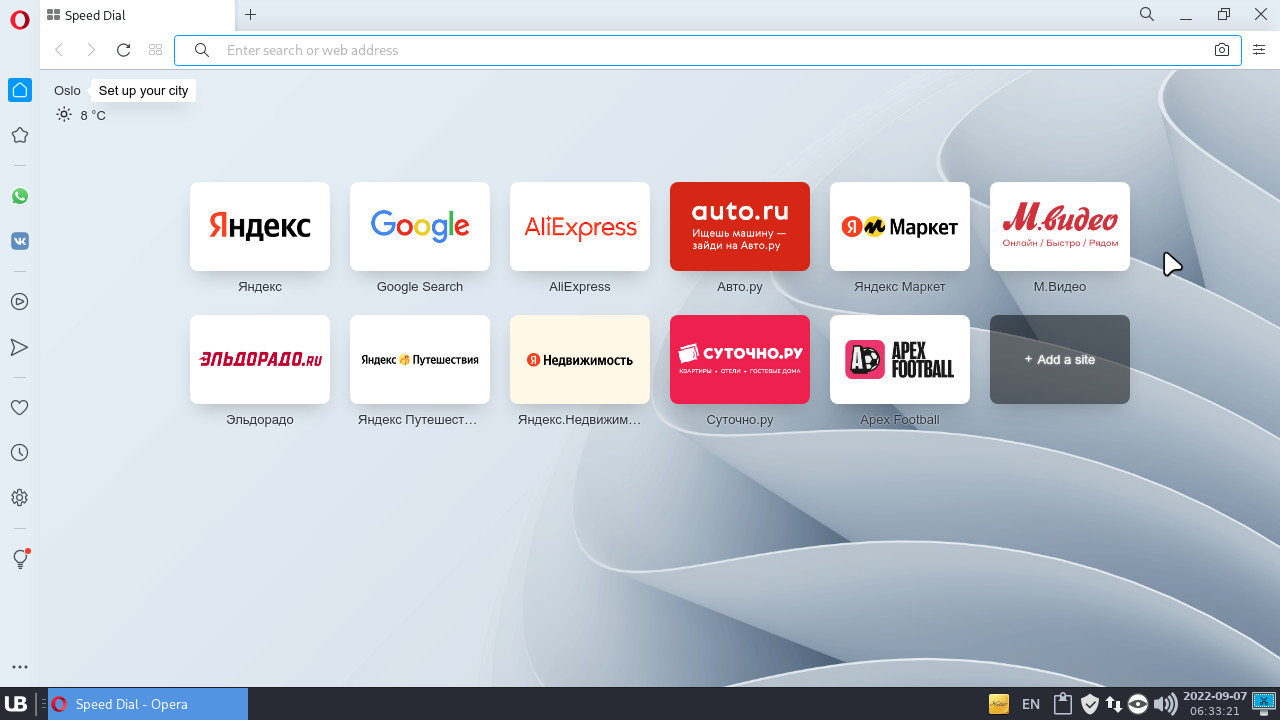Click the taskbar clock date and time
This screenshot has width=1280, height=720.
tap(1215, 704)
